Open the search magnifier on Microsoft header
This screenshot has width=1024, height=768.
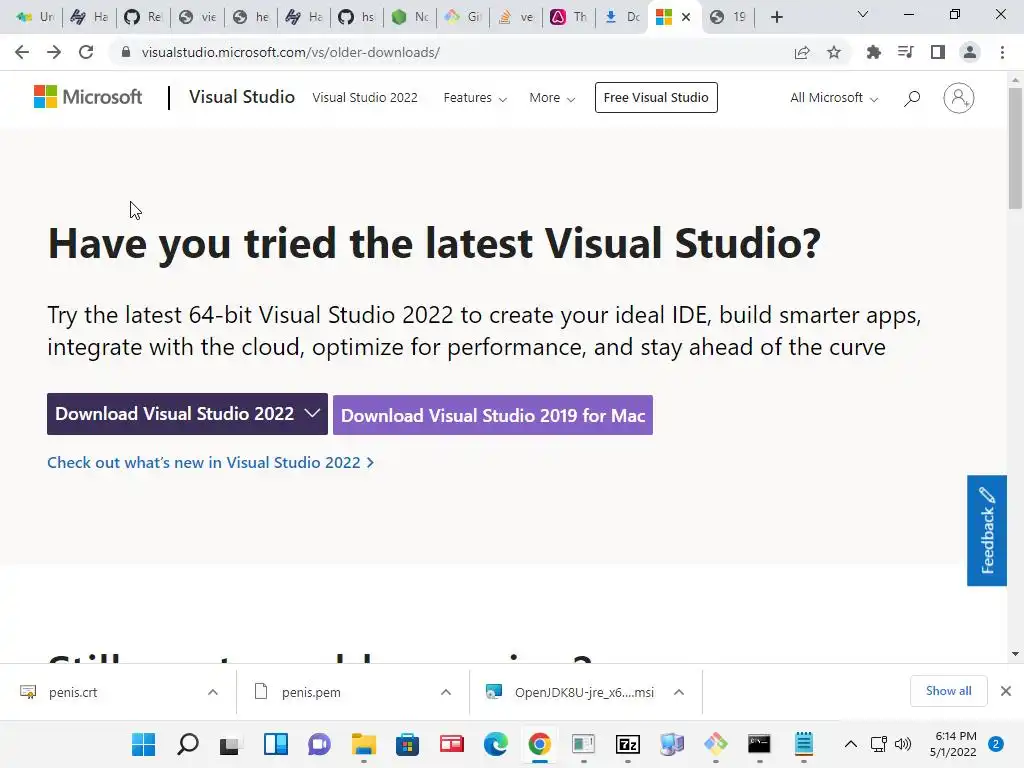click(912, 98)
